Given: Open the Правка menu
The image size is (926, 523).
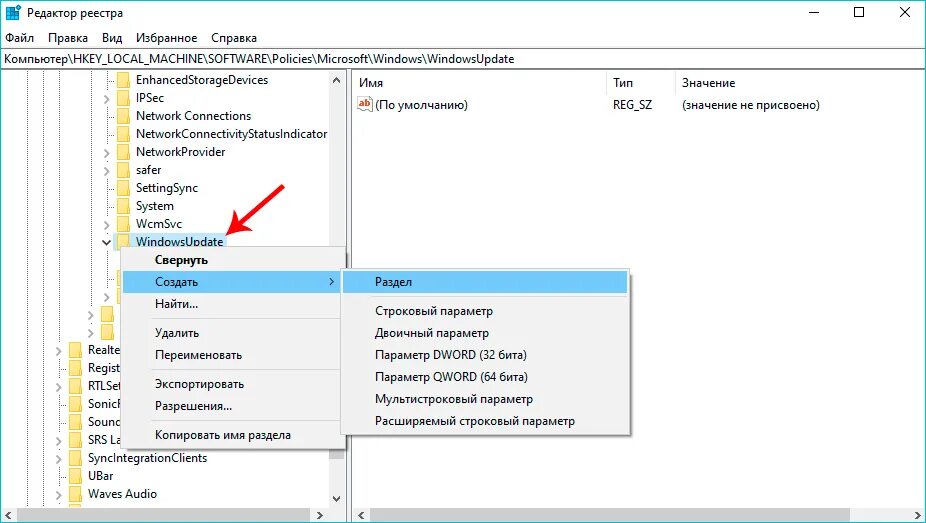Looking at the screenshot, I should pos(68,38).
